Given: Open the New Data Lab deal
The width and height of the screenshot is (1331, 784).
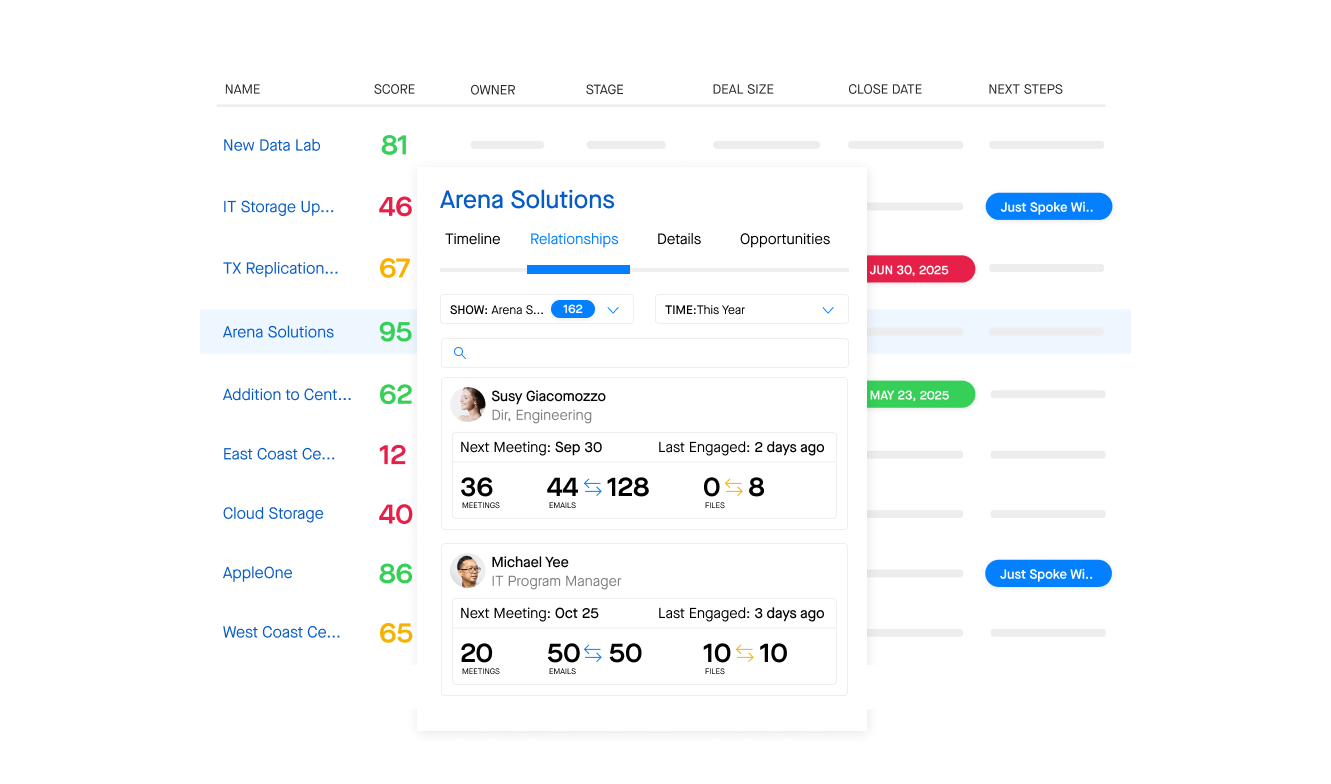Looking at the screenshot, I should (x=272, y=145).
